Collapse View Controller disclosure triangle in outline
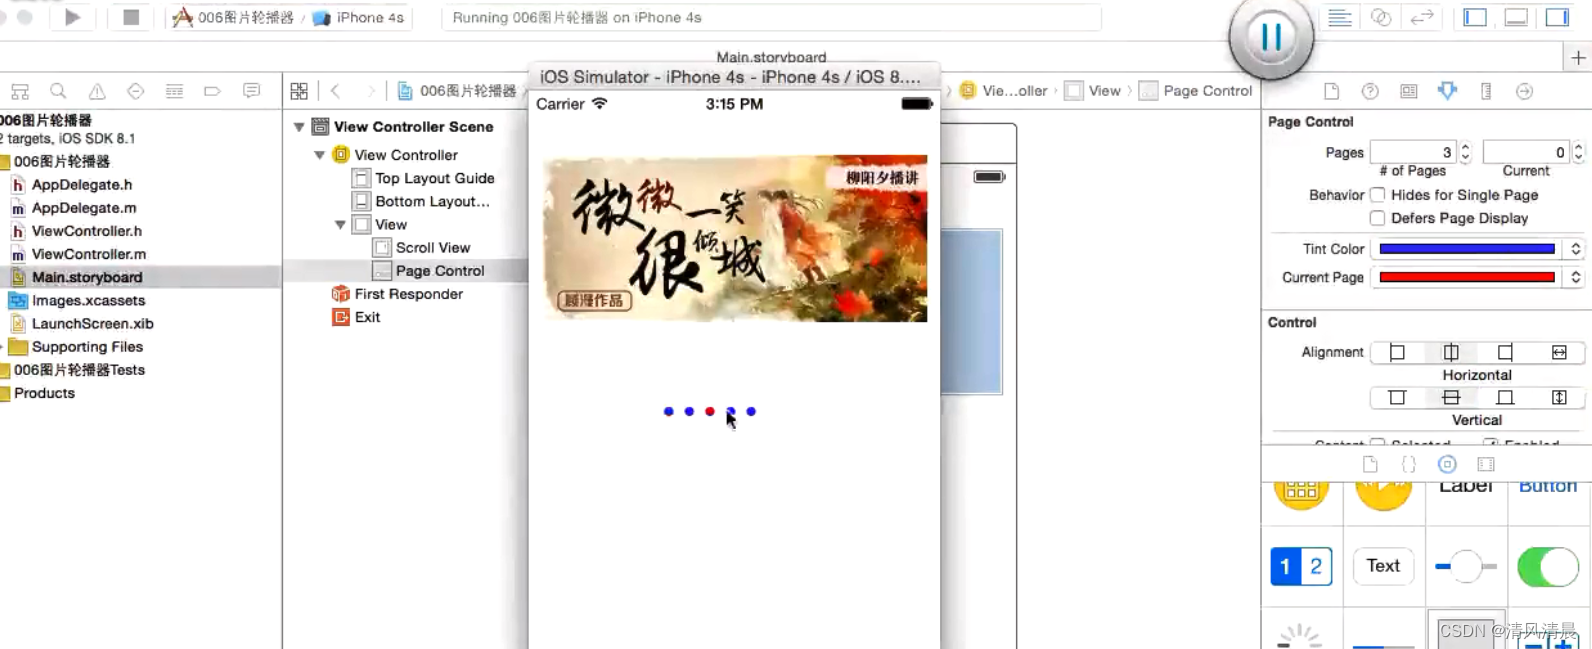Screen dimensions: 1592x649 coord(319,155)
